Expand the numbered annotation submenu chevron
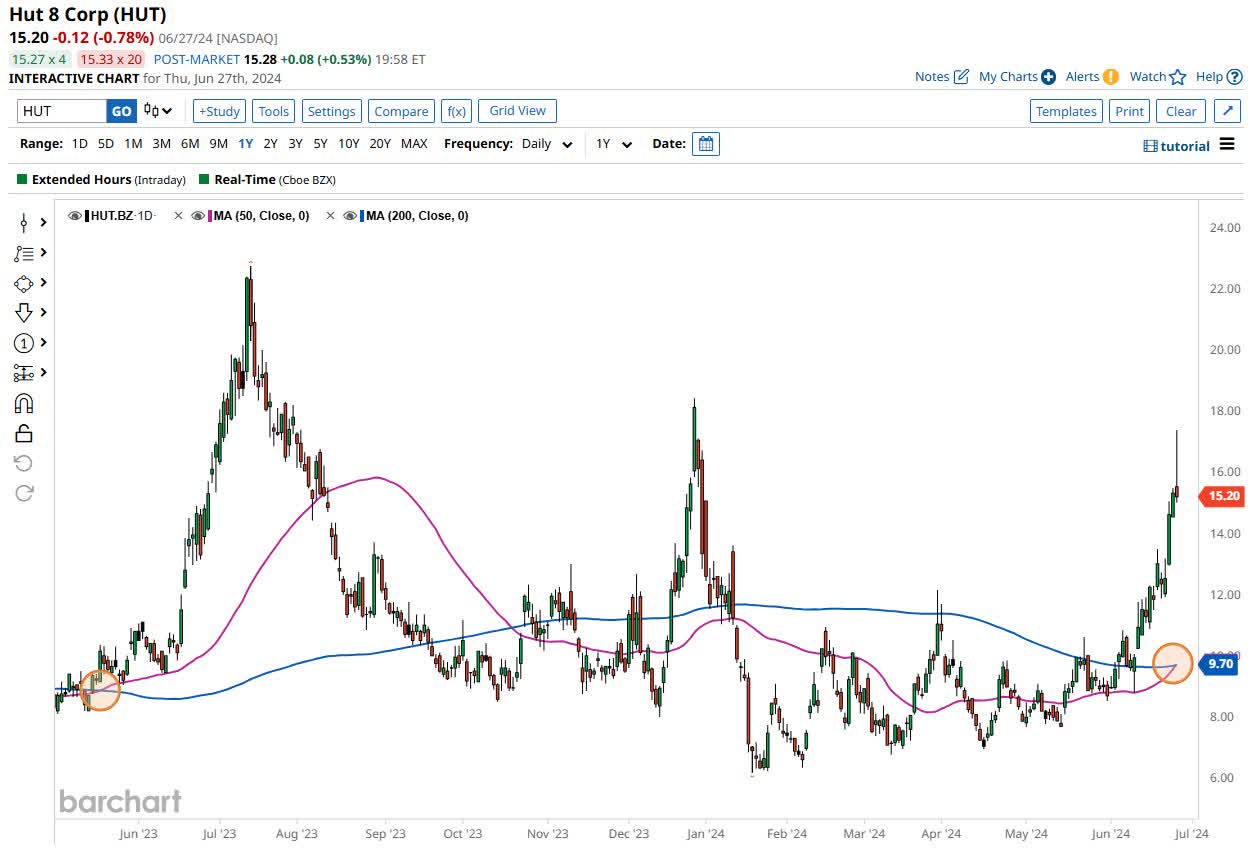The height and width of the screenshot is (854, 1258). point(44,343)
